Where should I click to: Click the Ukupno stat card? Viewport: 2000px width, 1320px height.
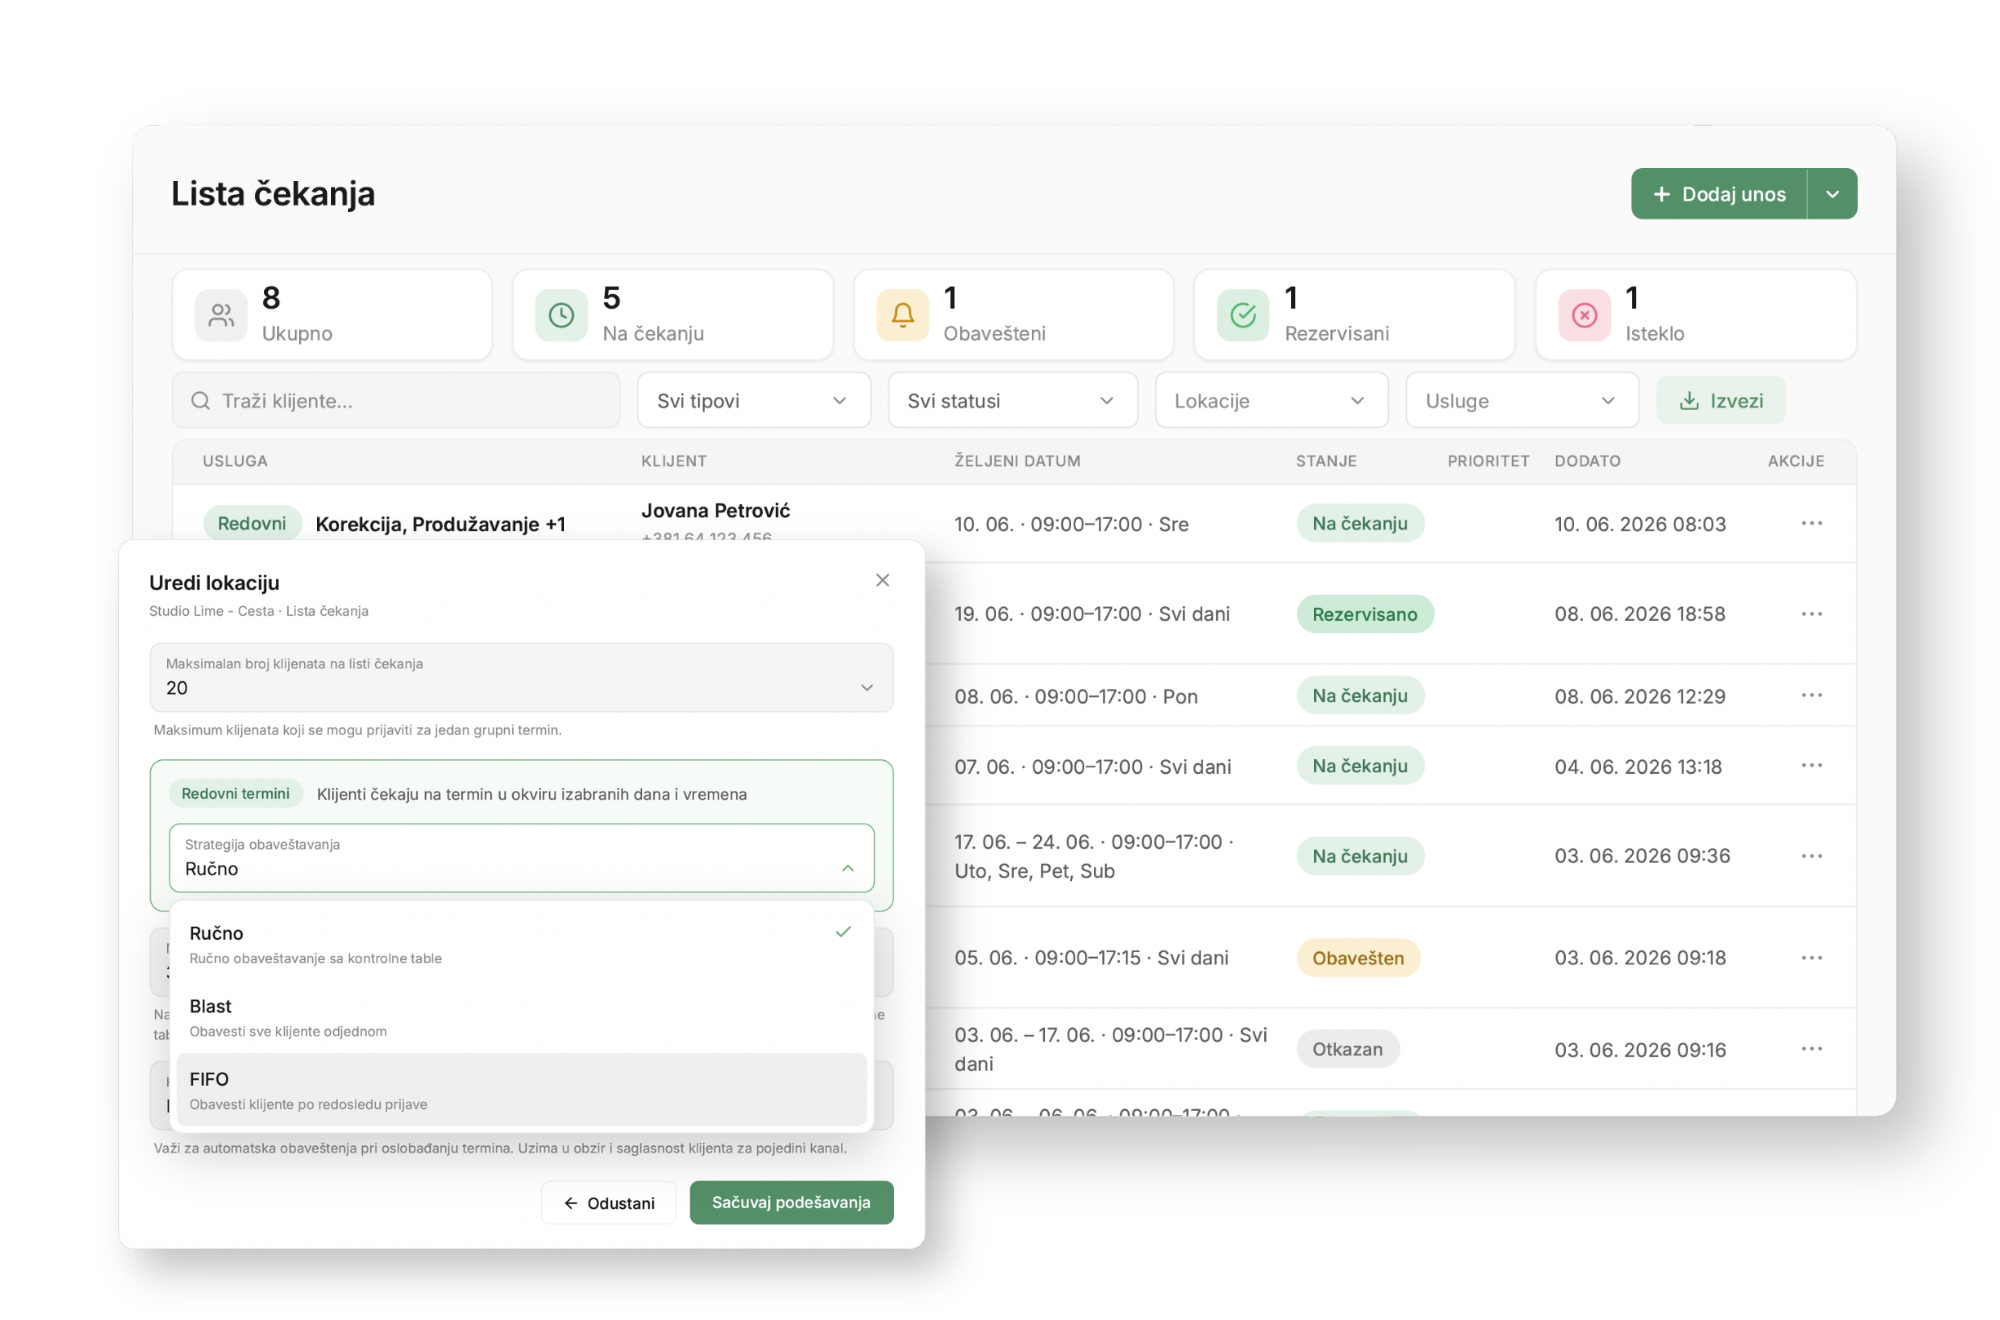(x=332, y=315)
